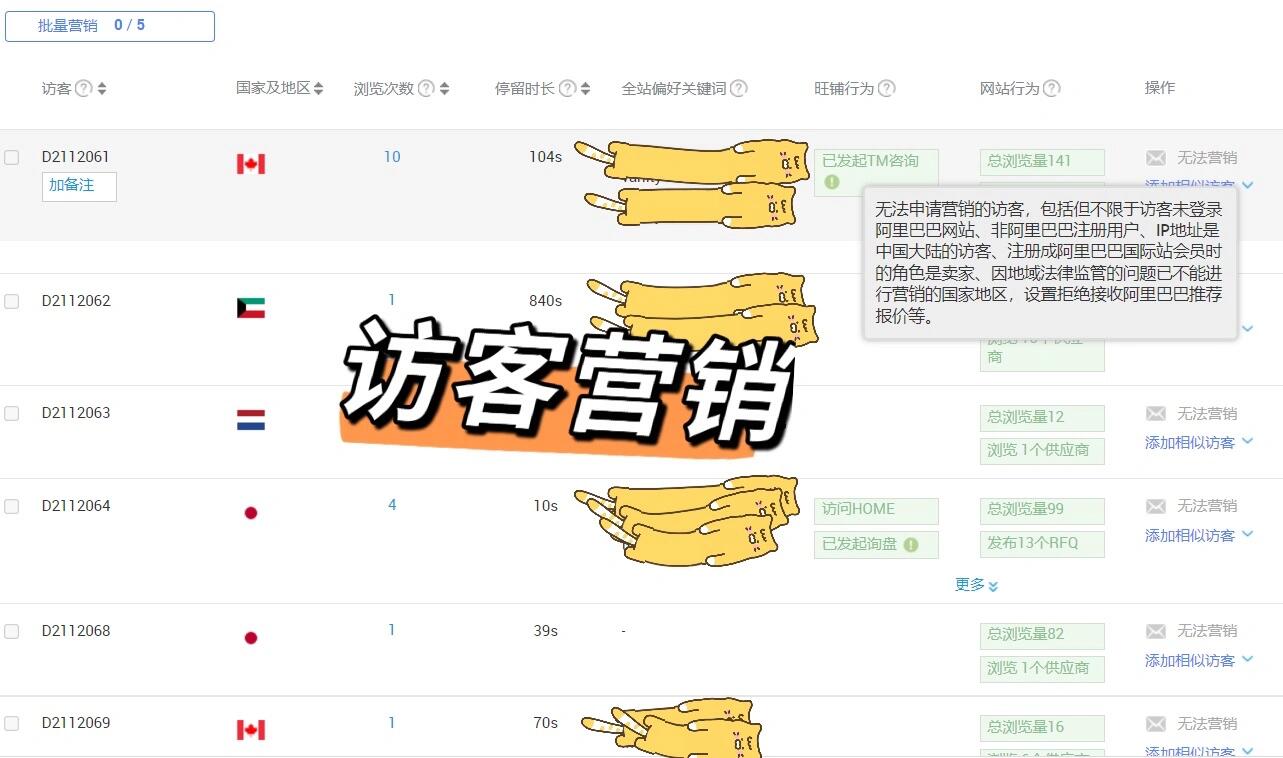Sort by 停留时长 column arrows

tap(585, 89)
